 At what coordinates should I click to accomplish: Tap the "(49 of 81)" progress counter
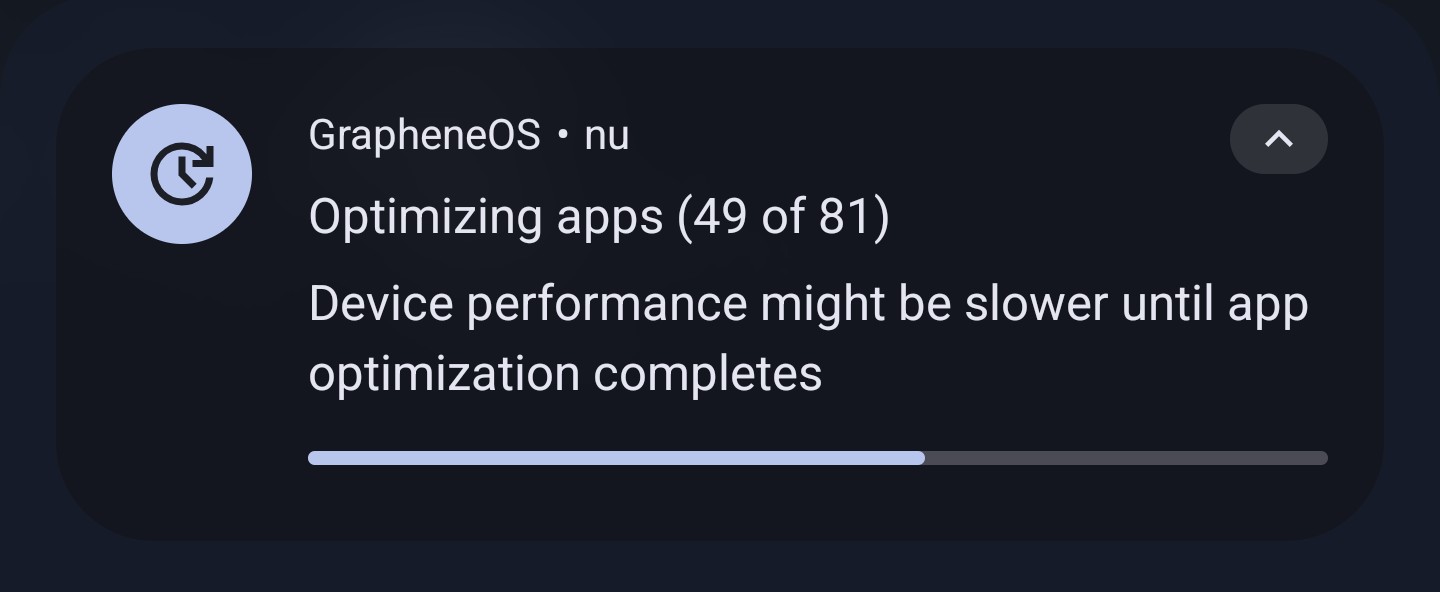click(x=783, y=216)
